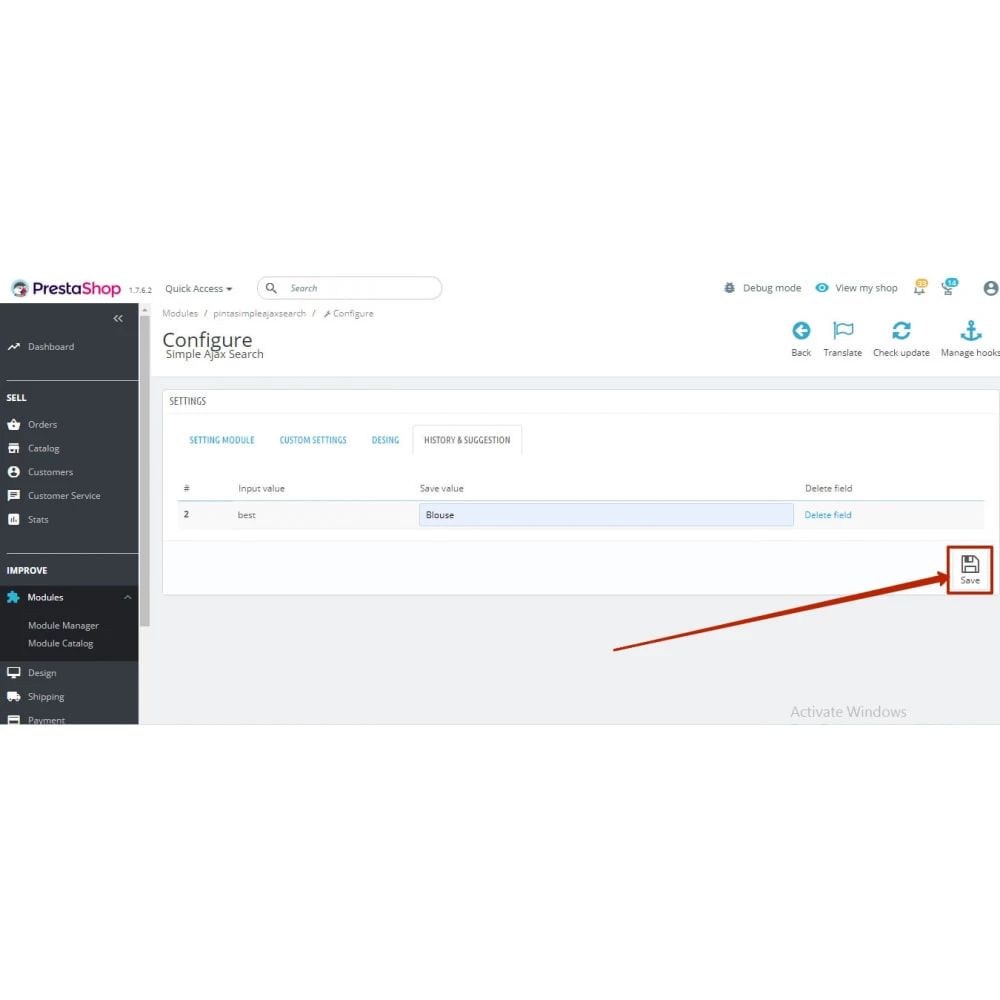Click the Save value field containing Blouse

pyautogui.click(x=606, y=515)
